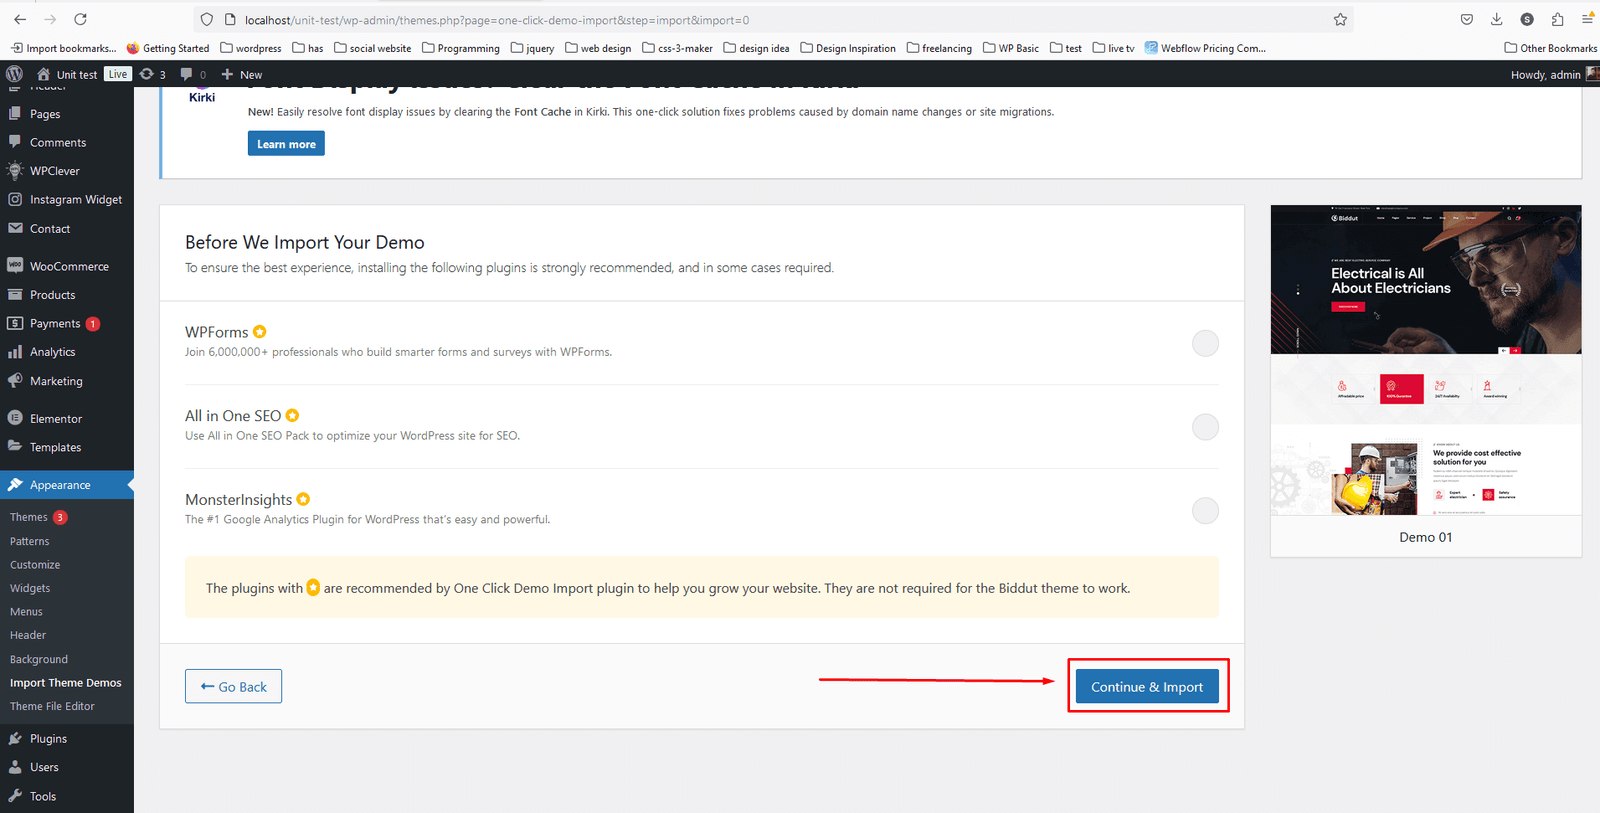Click the WordPress logo in admin bar
The height and width of the screenshot is (813, 1600).
[14, 74]
